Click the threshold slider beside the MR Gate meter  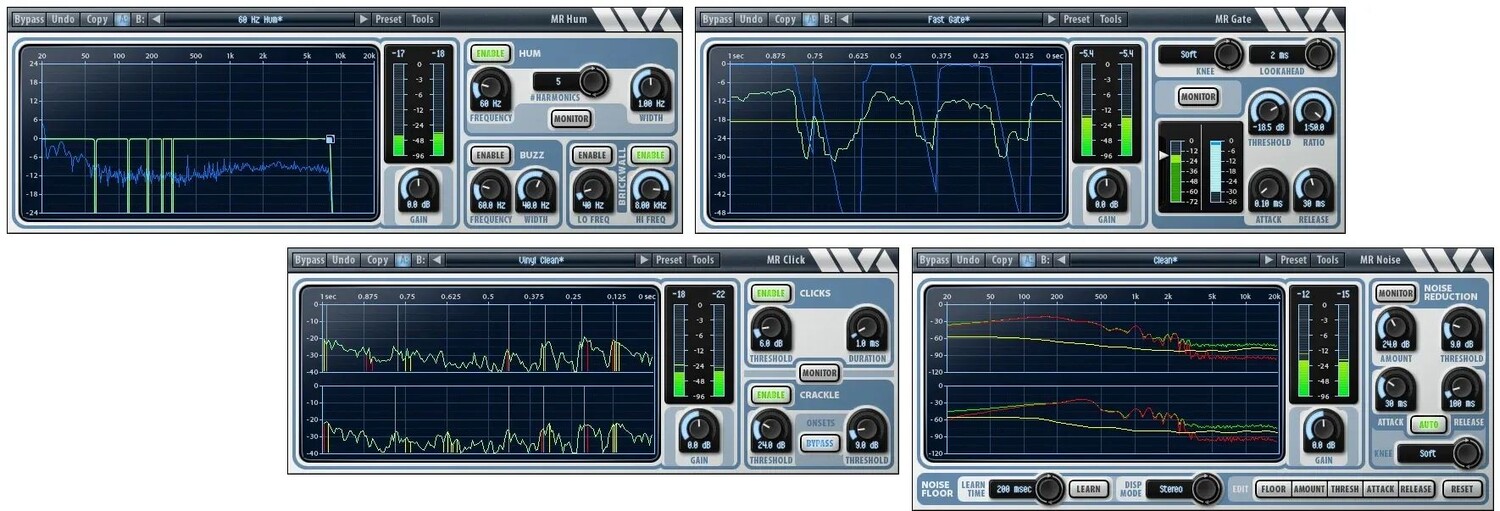coord(1161,156)
